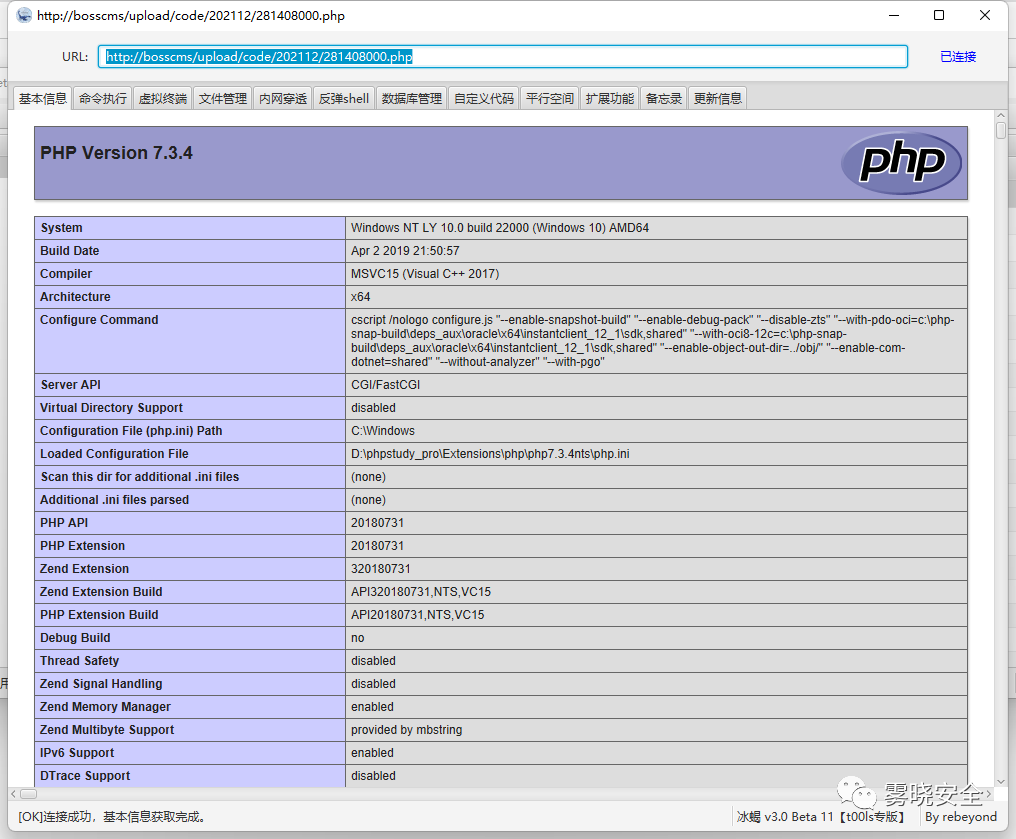
Task: Minimize the window
Action: click(x=894, y=15)
